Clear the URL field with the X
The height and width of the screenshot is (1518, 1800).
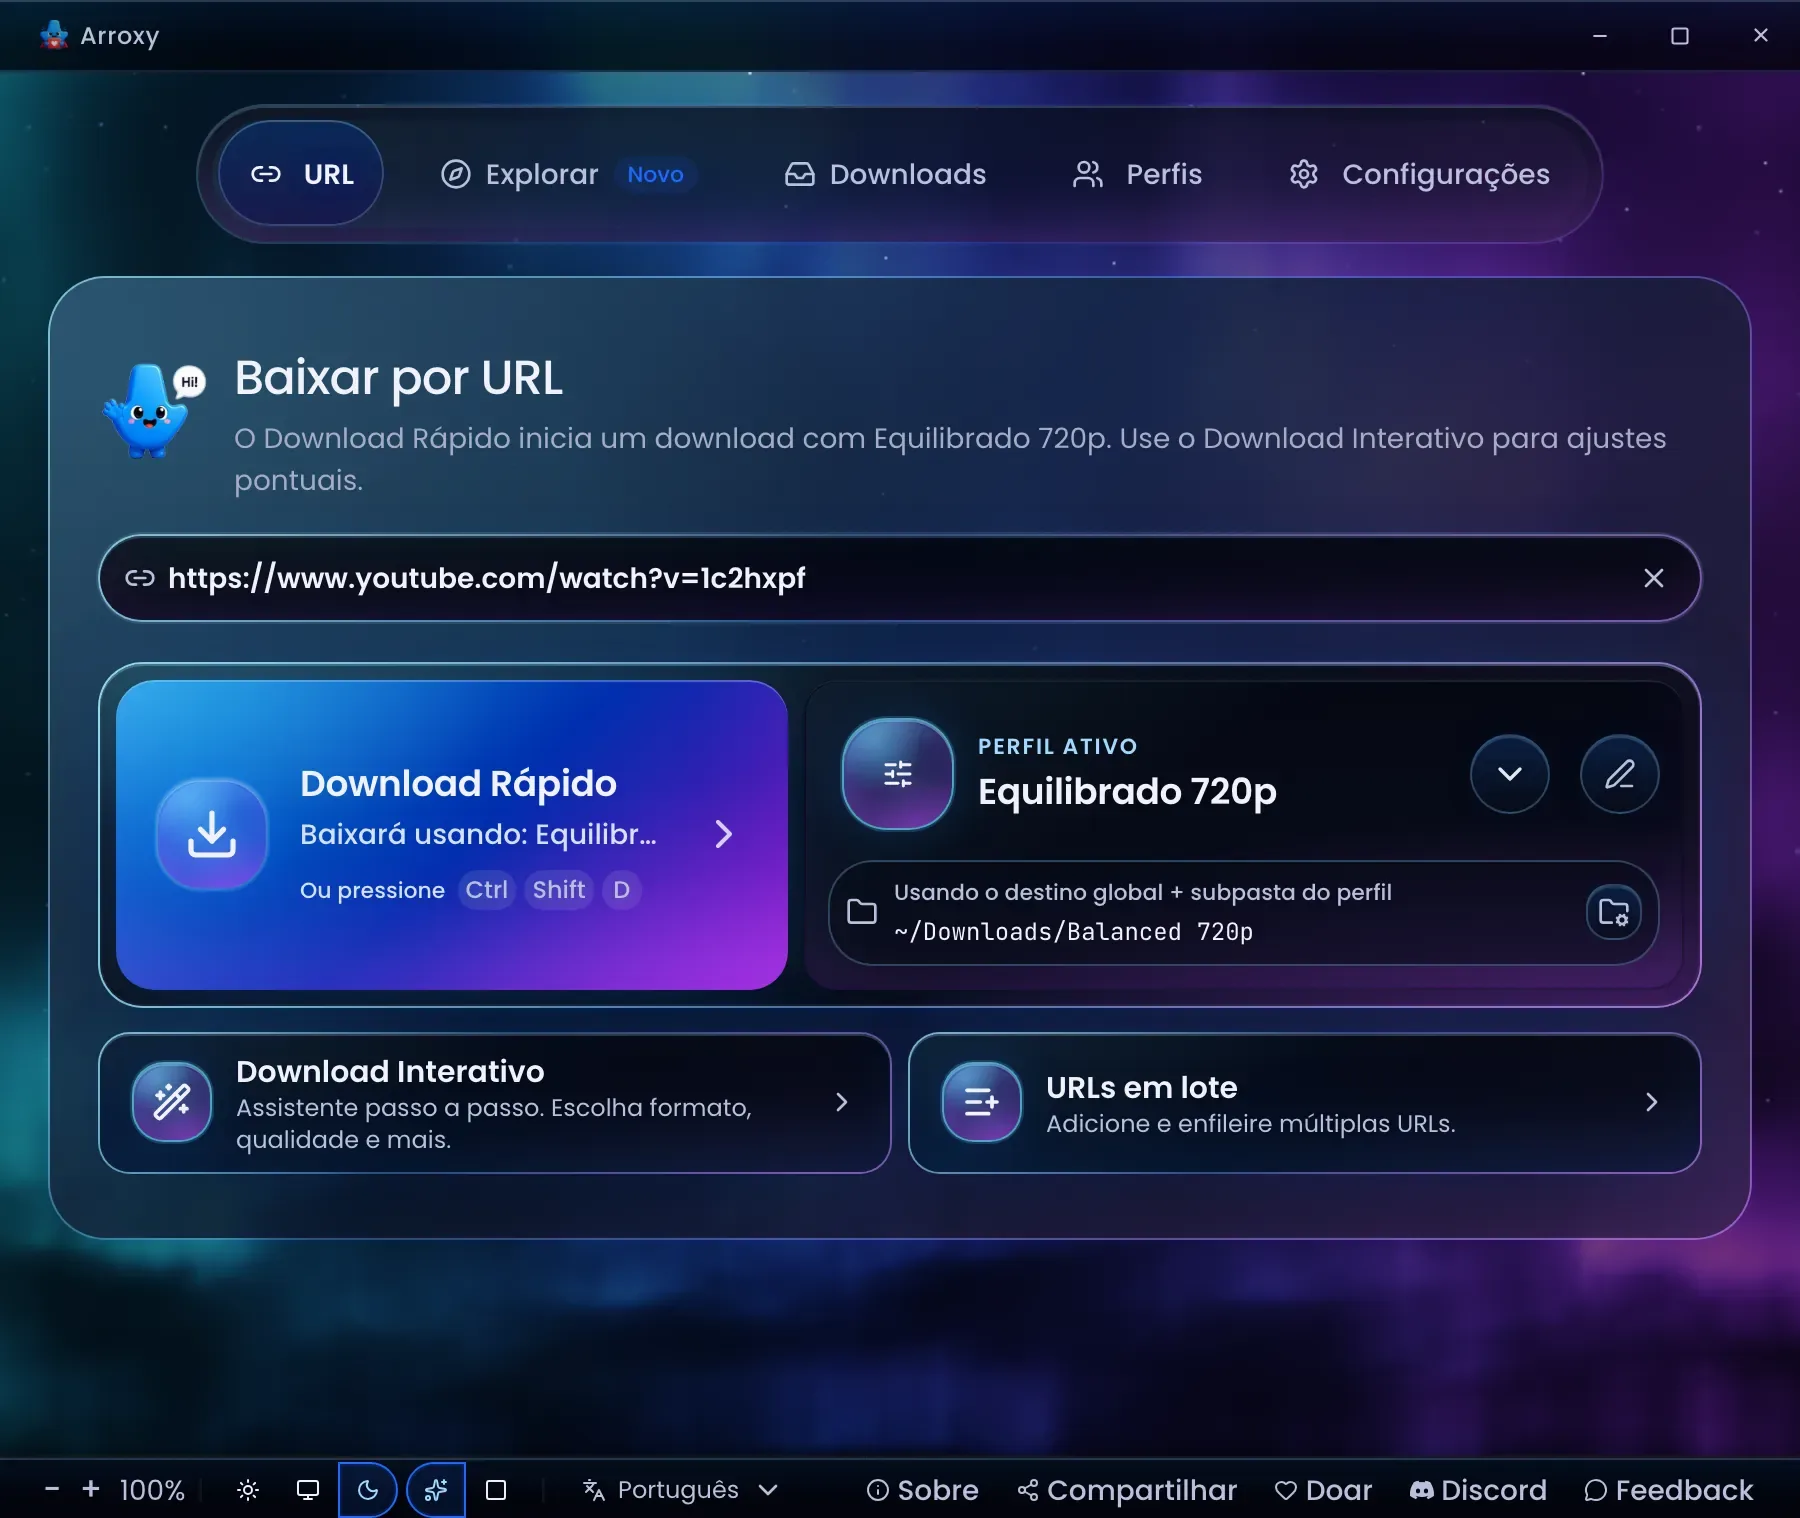(1654, 578)
